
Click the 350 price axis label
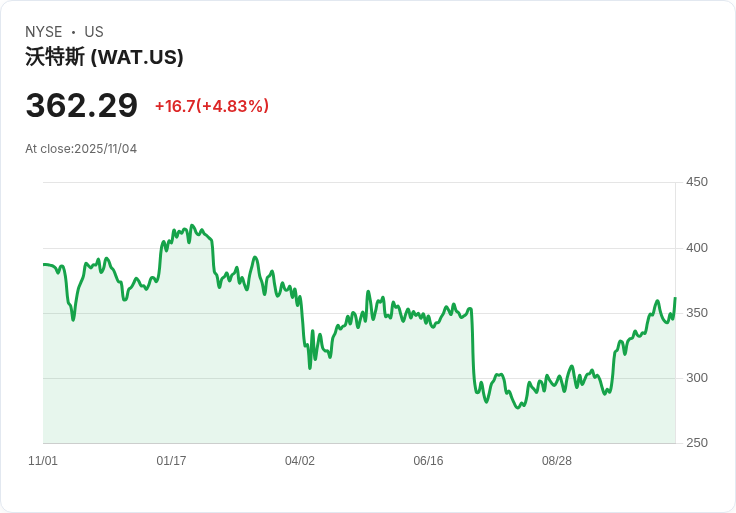click(x=697, y=313)
